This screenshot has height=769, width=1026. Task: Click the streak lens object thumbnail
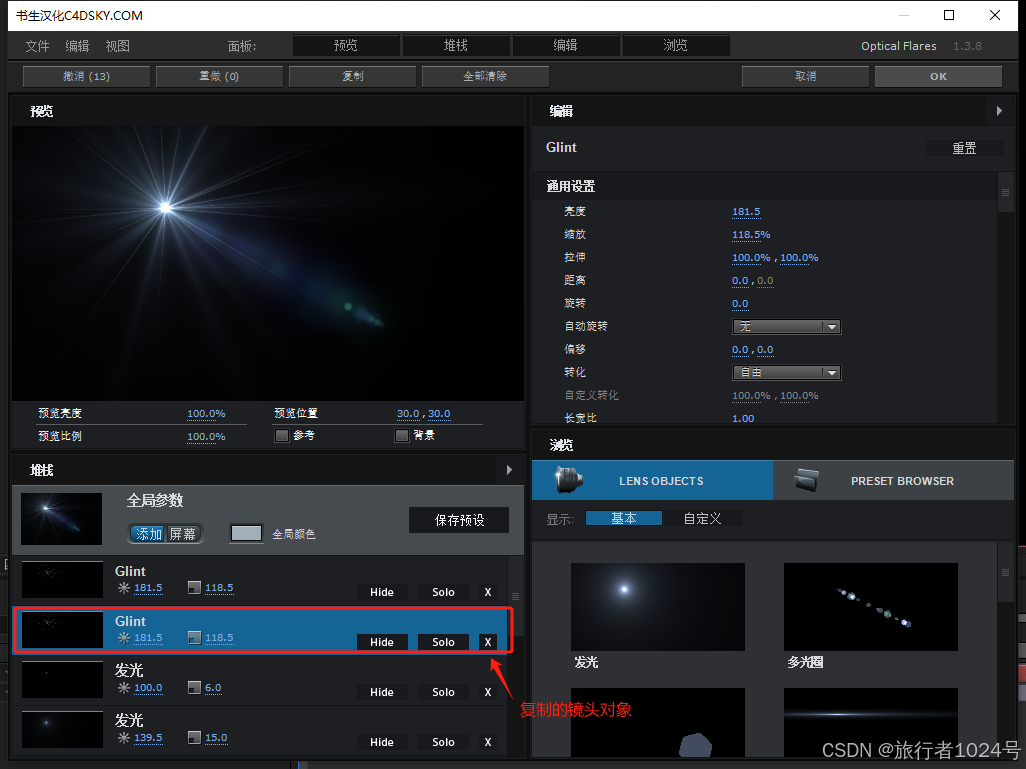click(871, 723)
